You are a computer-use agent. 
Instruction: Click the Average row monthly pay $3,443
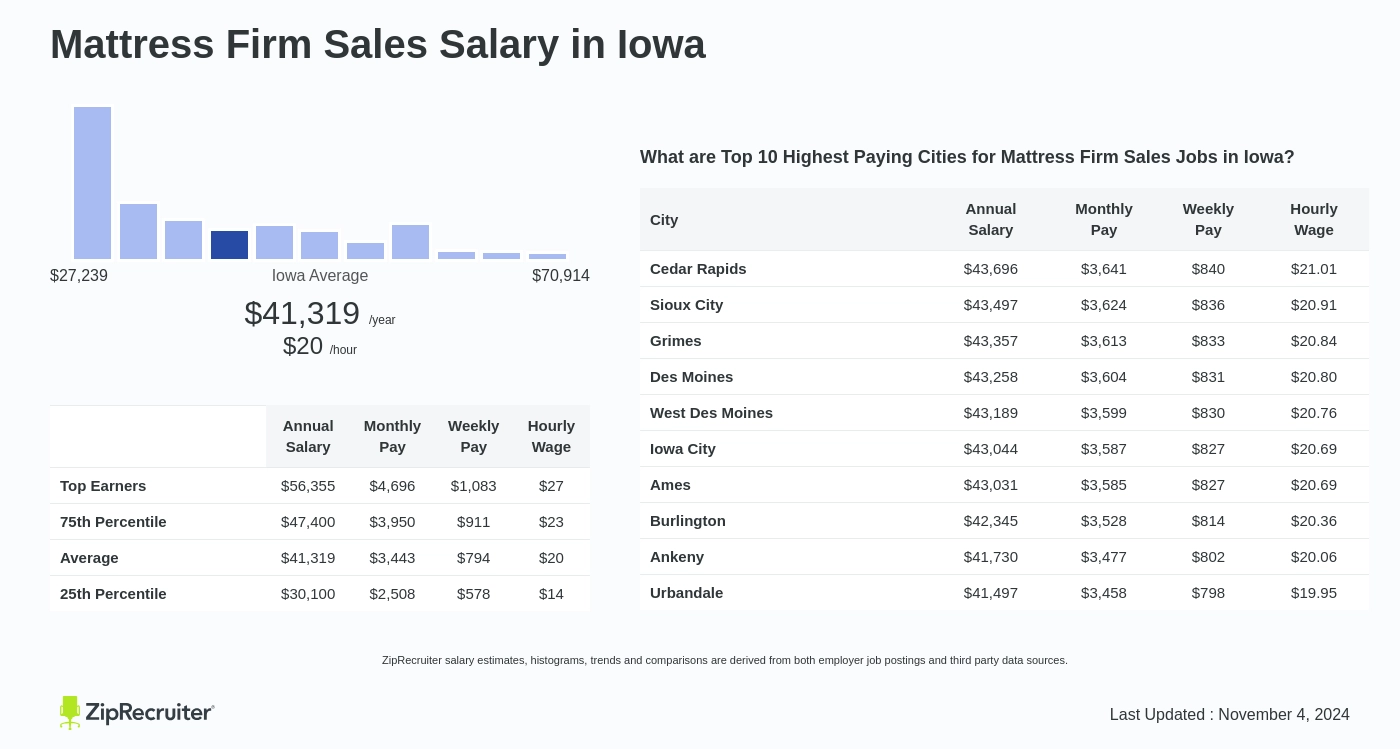(x=392, y=558)
